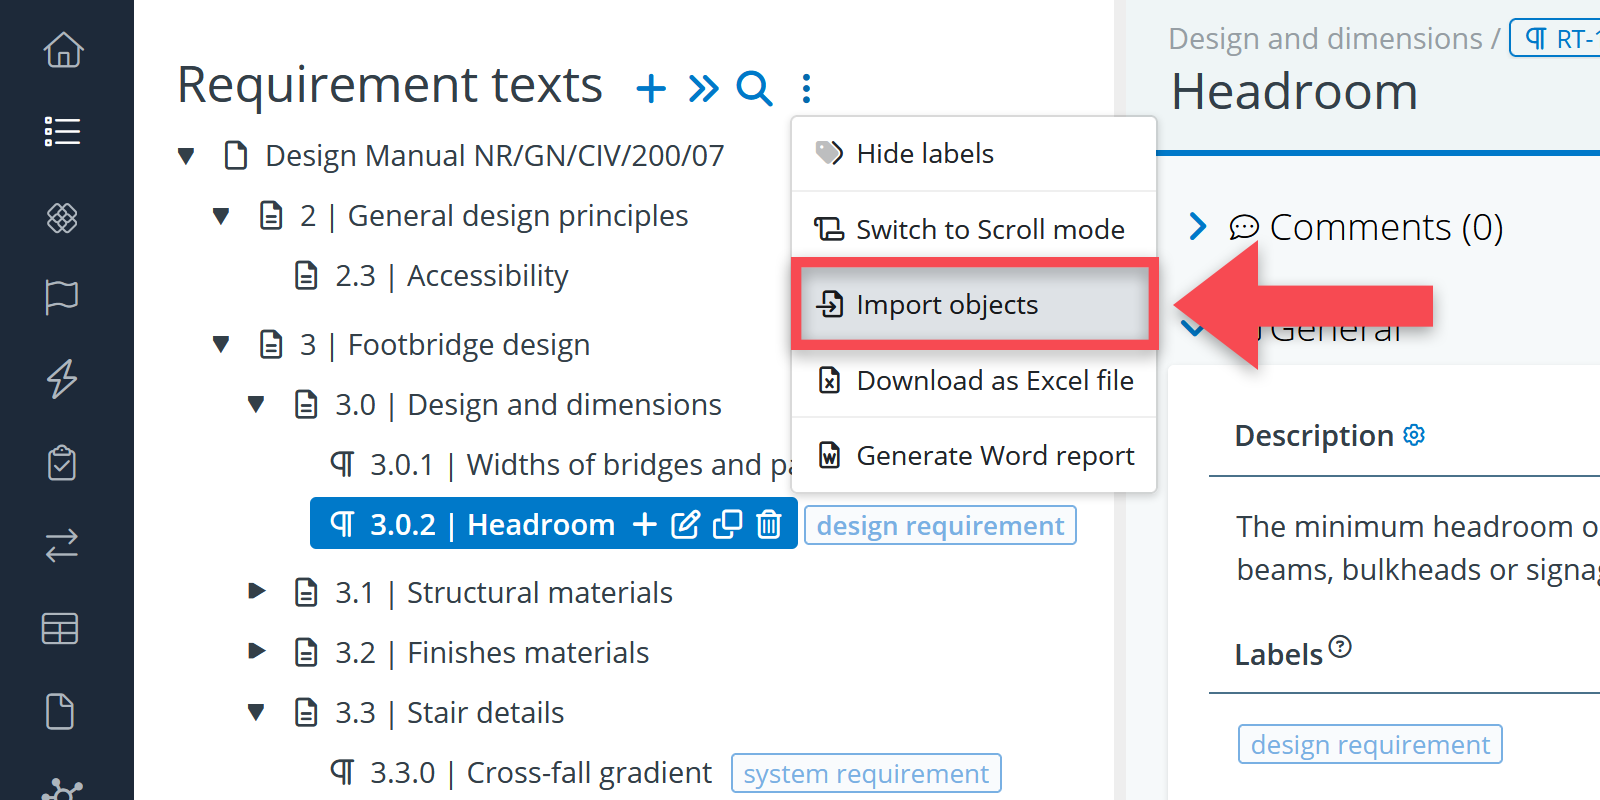
Task: Edit Headroom with the pencil icon
Action: pyautogui.click(x=685, y=524)
